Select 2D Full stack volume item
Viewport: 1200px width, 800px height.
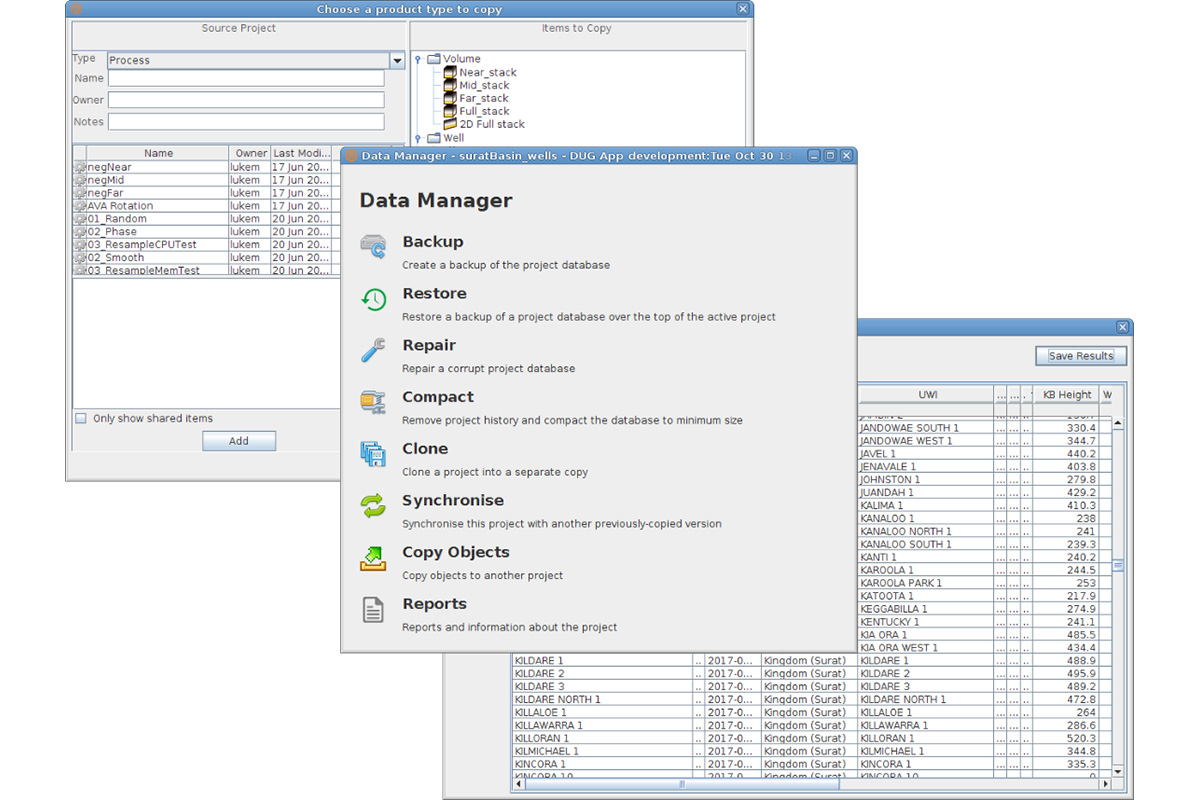click(491, 125)
